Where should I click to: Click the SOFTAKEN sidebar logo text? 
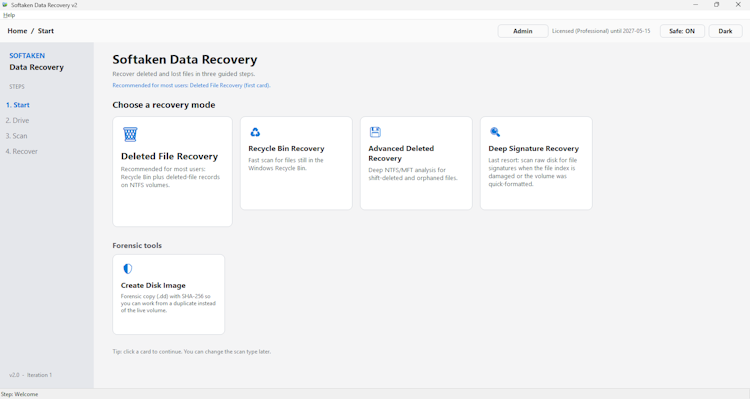point(27,55)
